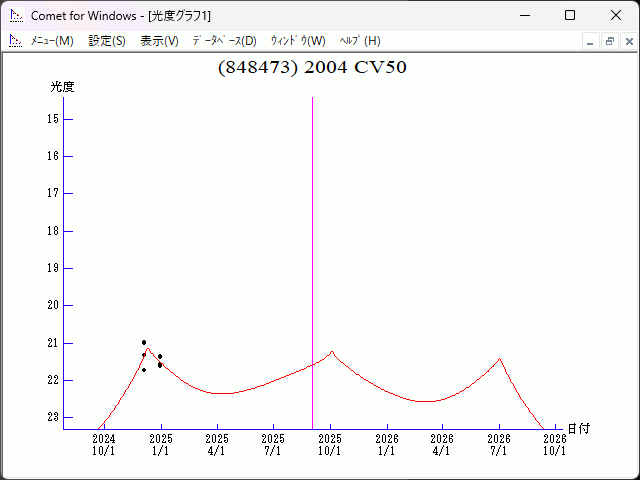This screenshot has width=640, height=480.
Task: Restore the inner graph child window
Action: click(x=609, y=41)
